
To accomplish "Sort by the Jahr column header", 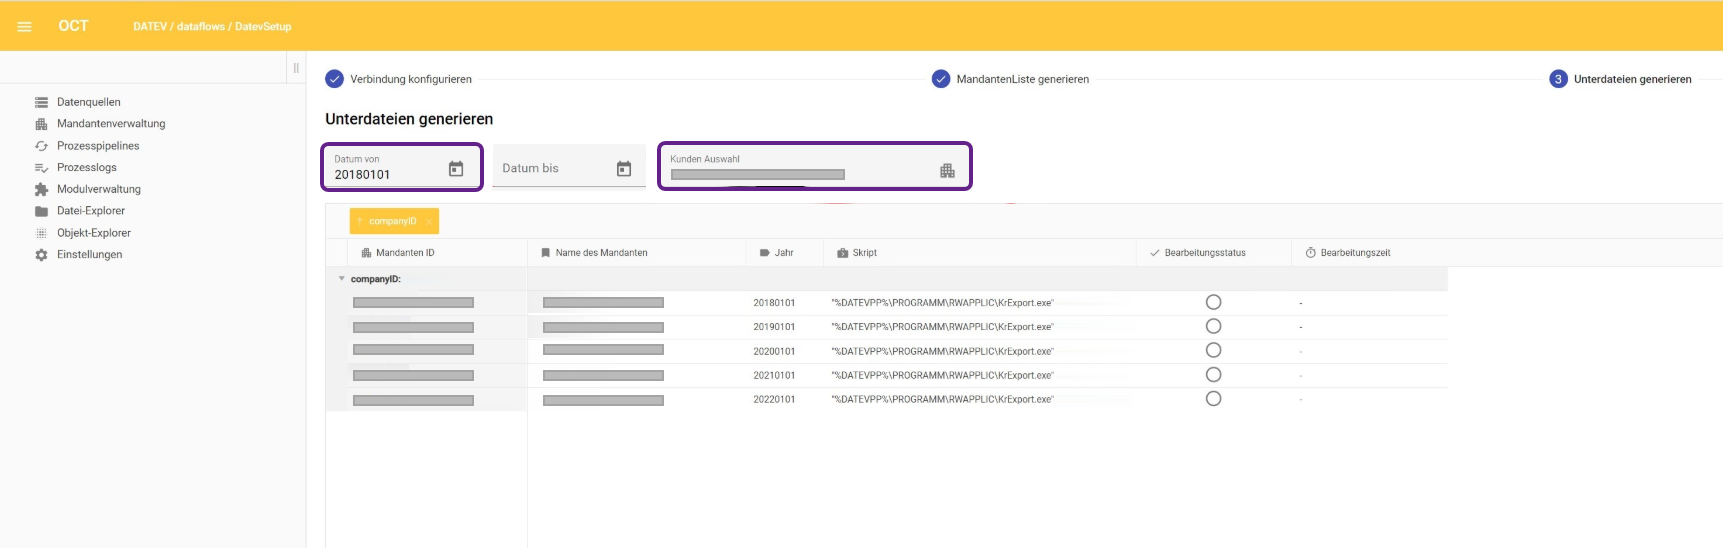I will [783, 253].
